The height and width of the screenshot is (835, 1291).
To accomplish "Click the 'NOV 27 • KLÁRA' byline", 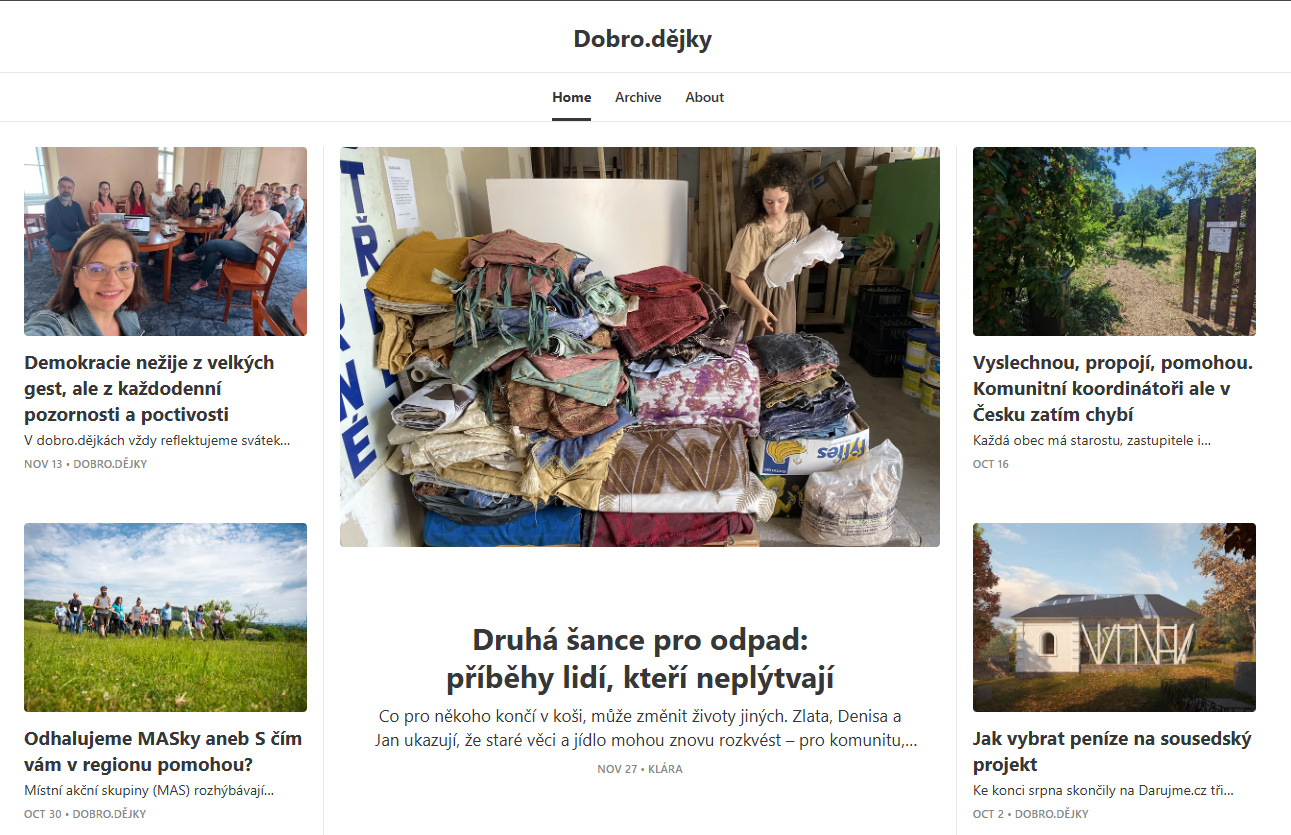I will [640, 769].
